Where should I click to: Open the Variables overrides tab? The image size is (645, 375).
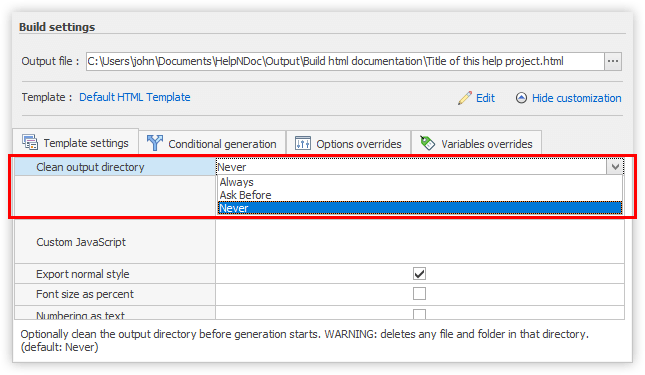coord(476,144)
